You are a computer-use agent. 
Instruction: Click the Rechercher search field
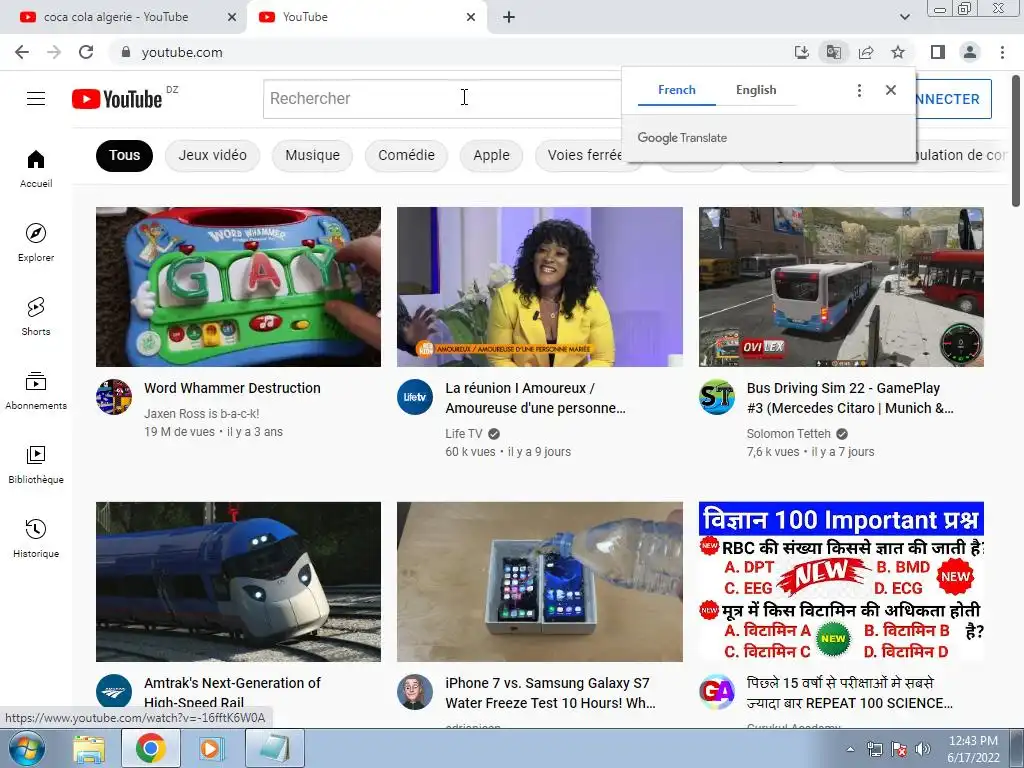click(441, 99)
